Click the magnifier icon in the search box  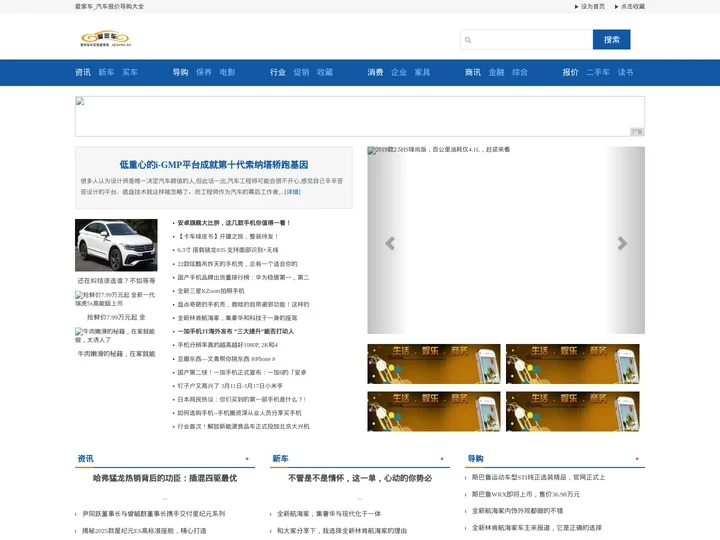(x=468, y=40)
